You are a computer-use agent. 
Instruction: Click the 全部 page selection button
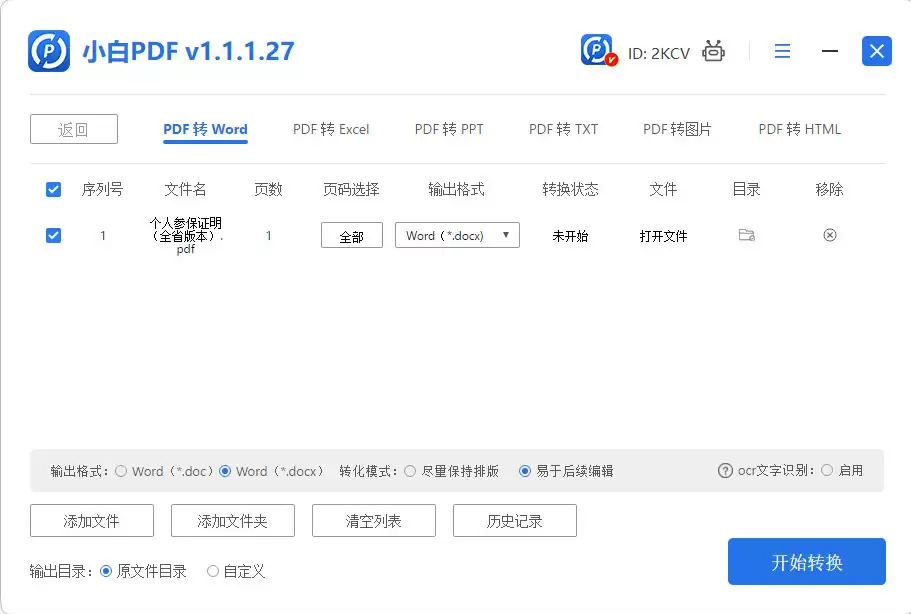pyautogui.click(x=351, y=235)
